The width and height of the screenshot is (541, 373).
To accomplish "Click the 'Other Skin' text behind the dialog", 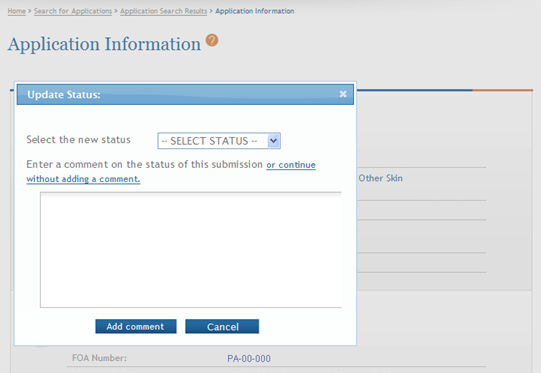I will [381, 178].
